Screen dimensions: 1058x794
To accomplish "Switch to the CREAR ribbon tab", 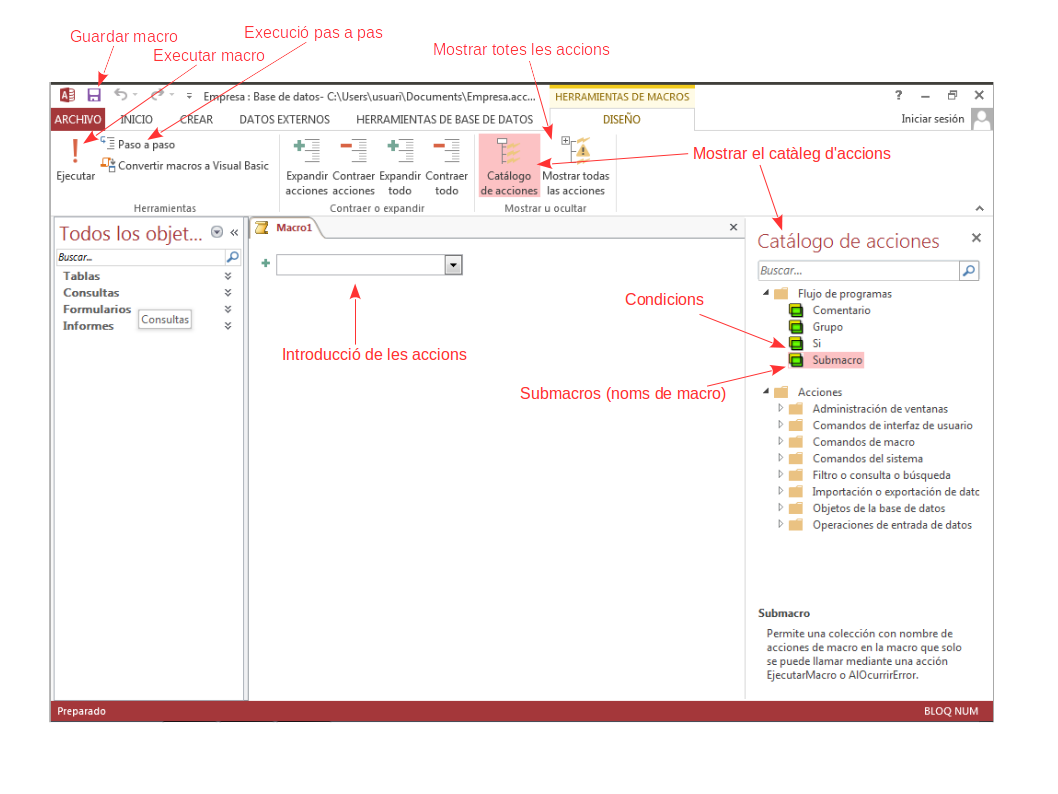I will (x=196, y=119).
